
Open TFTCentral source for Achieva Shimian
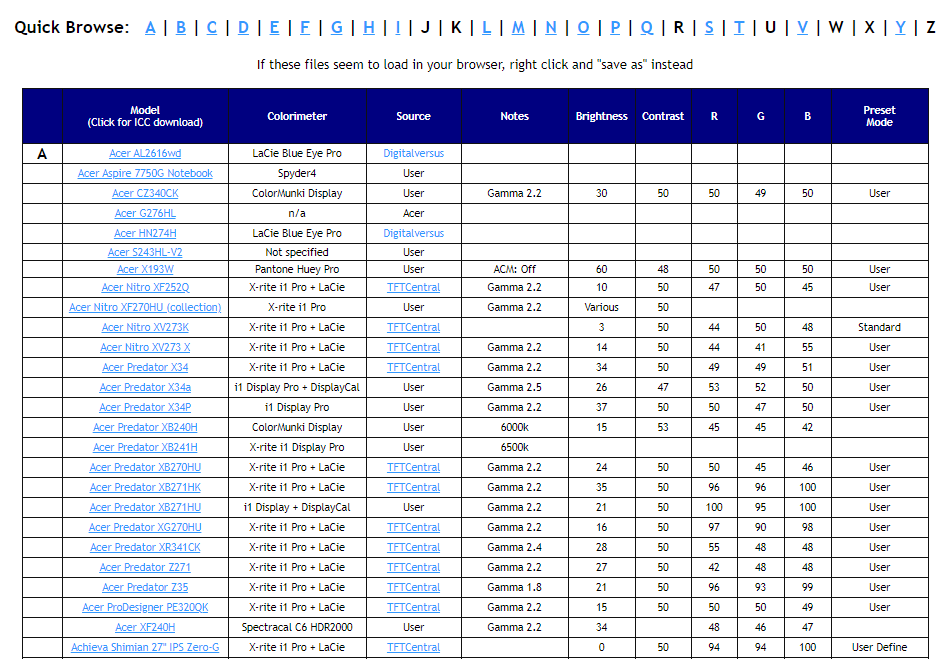coord(414,648)
